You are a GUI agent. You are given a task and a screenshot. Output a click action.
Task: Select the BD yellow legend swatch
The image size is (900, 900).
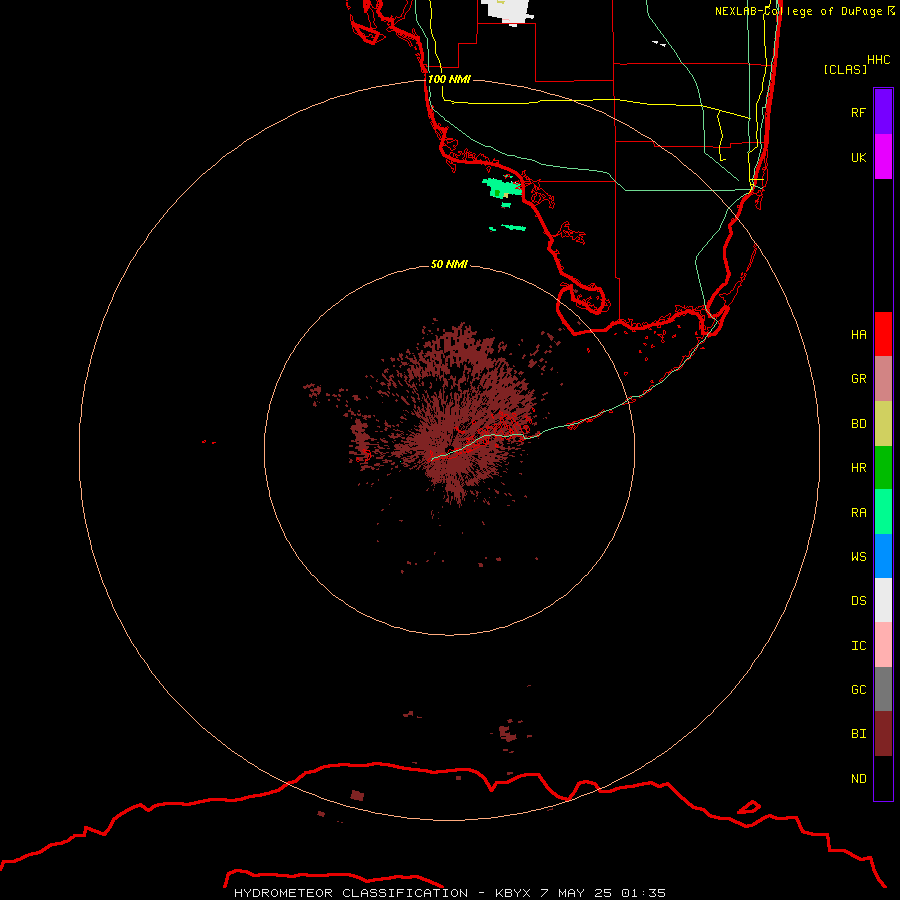[x=883, y=424]
